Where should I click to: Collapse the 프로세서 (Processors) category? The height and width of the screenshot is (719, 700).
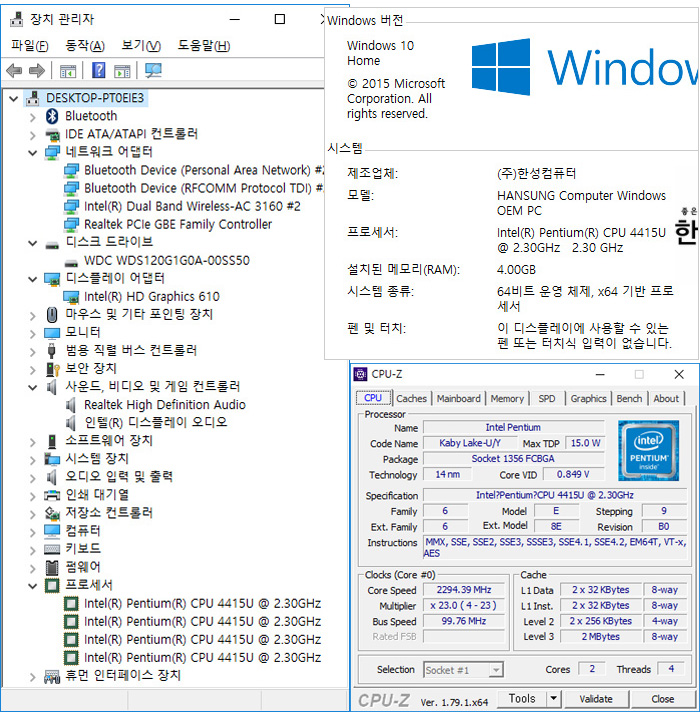(x=31, y=585)
